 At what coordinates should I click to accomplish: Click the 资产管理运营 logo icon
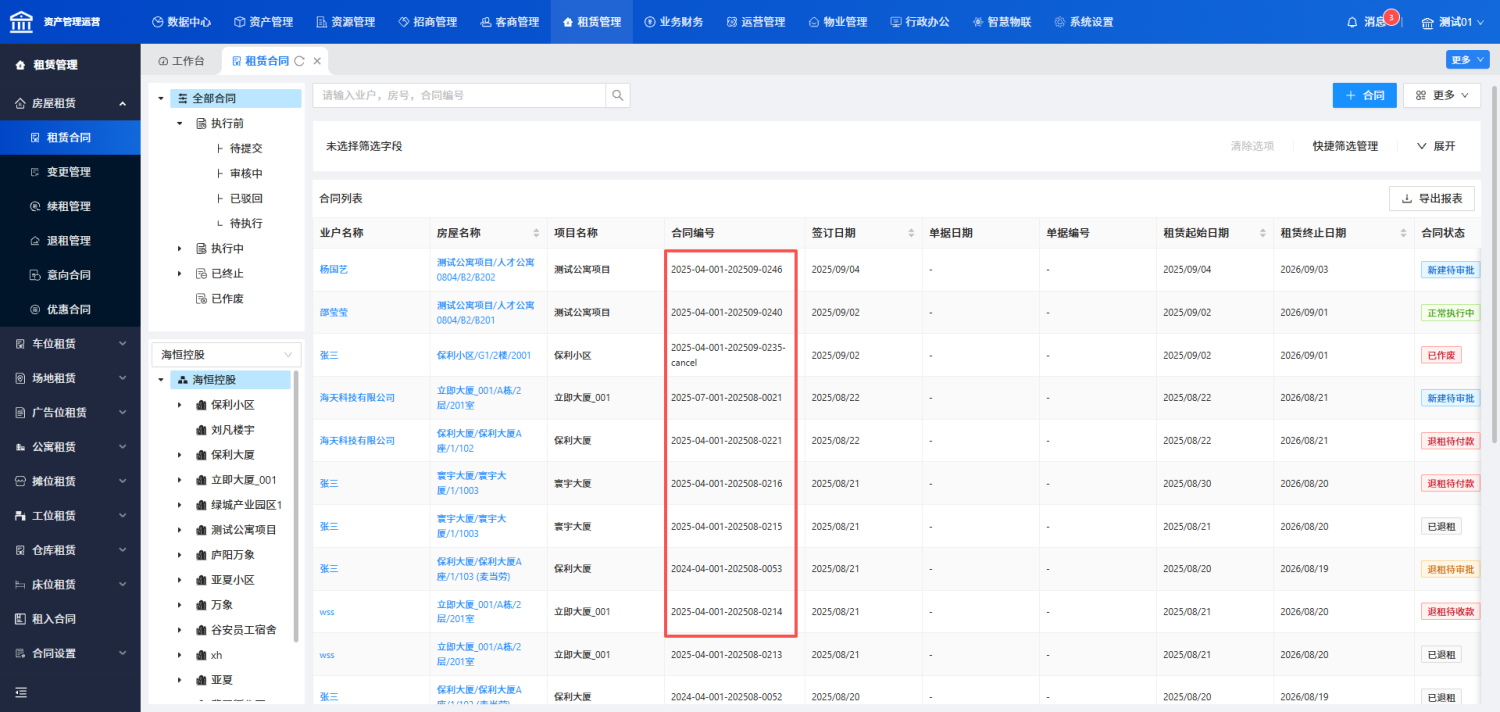click(x=21, y=21)
